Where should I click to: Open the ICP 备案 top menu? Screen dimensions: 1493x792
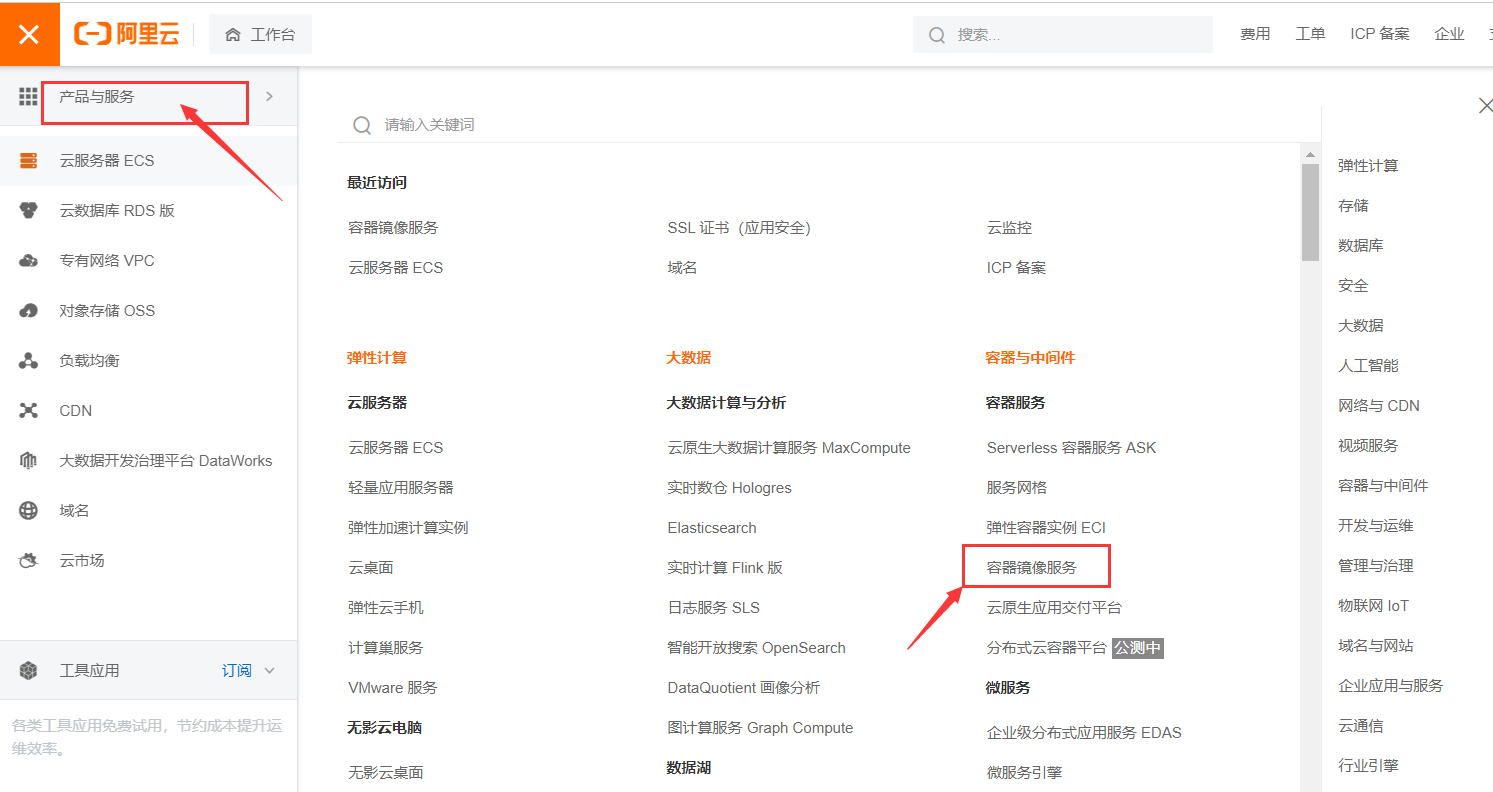[1380, 34]
